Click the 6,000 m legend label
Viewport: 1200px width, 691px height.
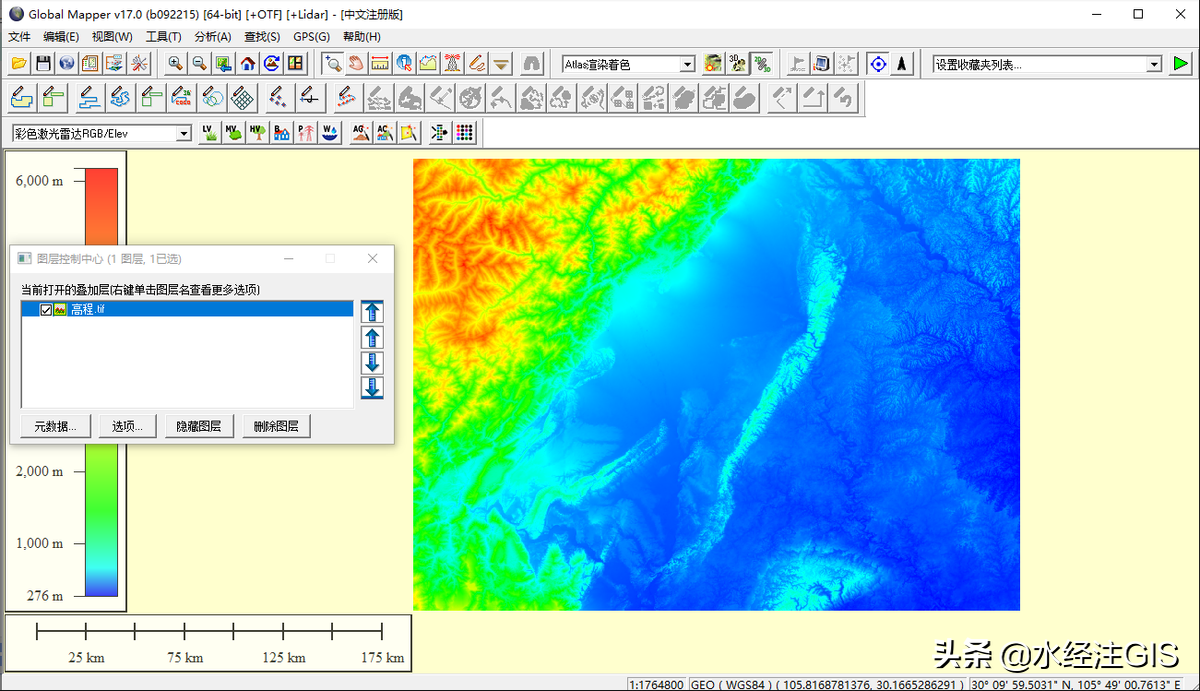tap(39, 180)
